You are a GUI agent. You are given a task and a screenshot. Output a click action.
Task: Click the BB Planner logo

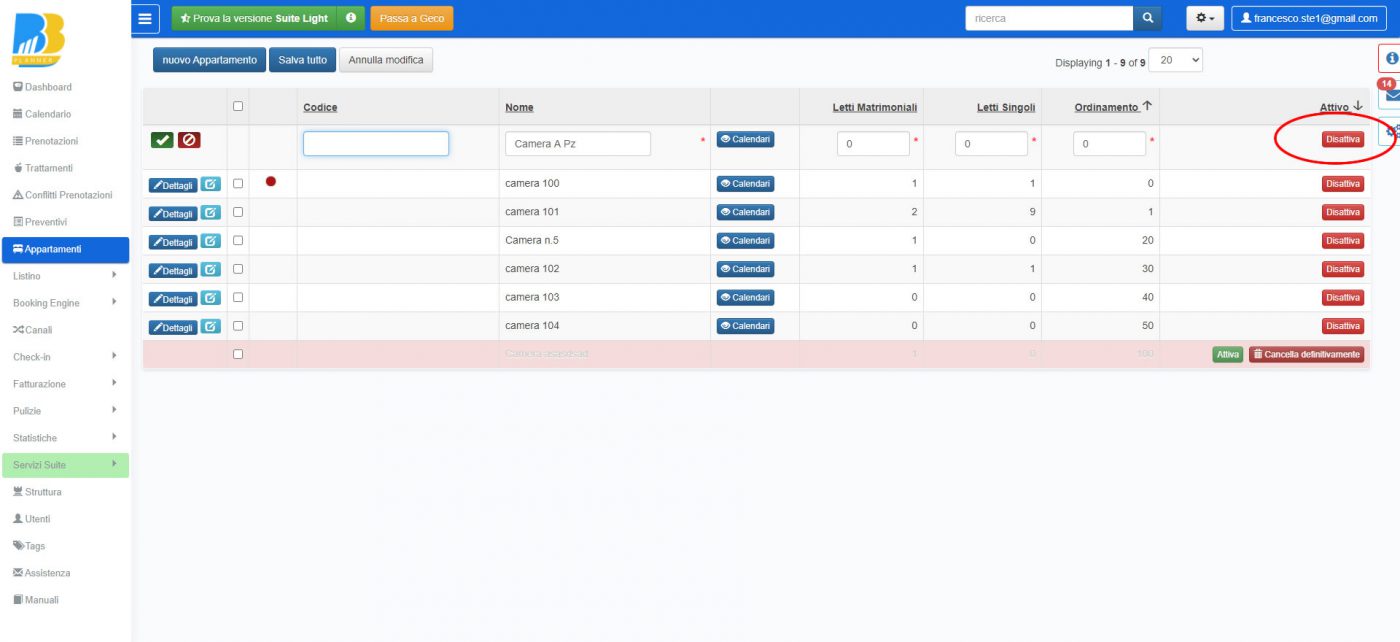coord(40,39)
